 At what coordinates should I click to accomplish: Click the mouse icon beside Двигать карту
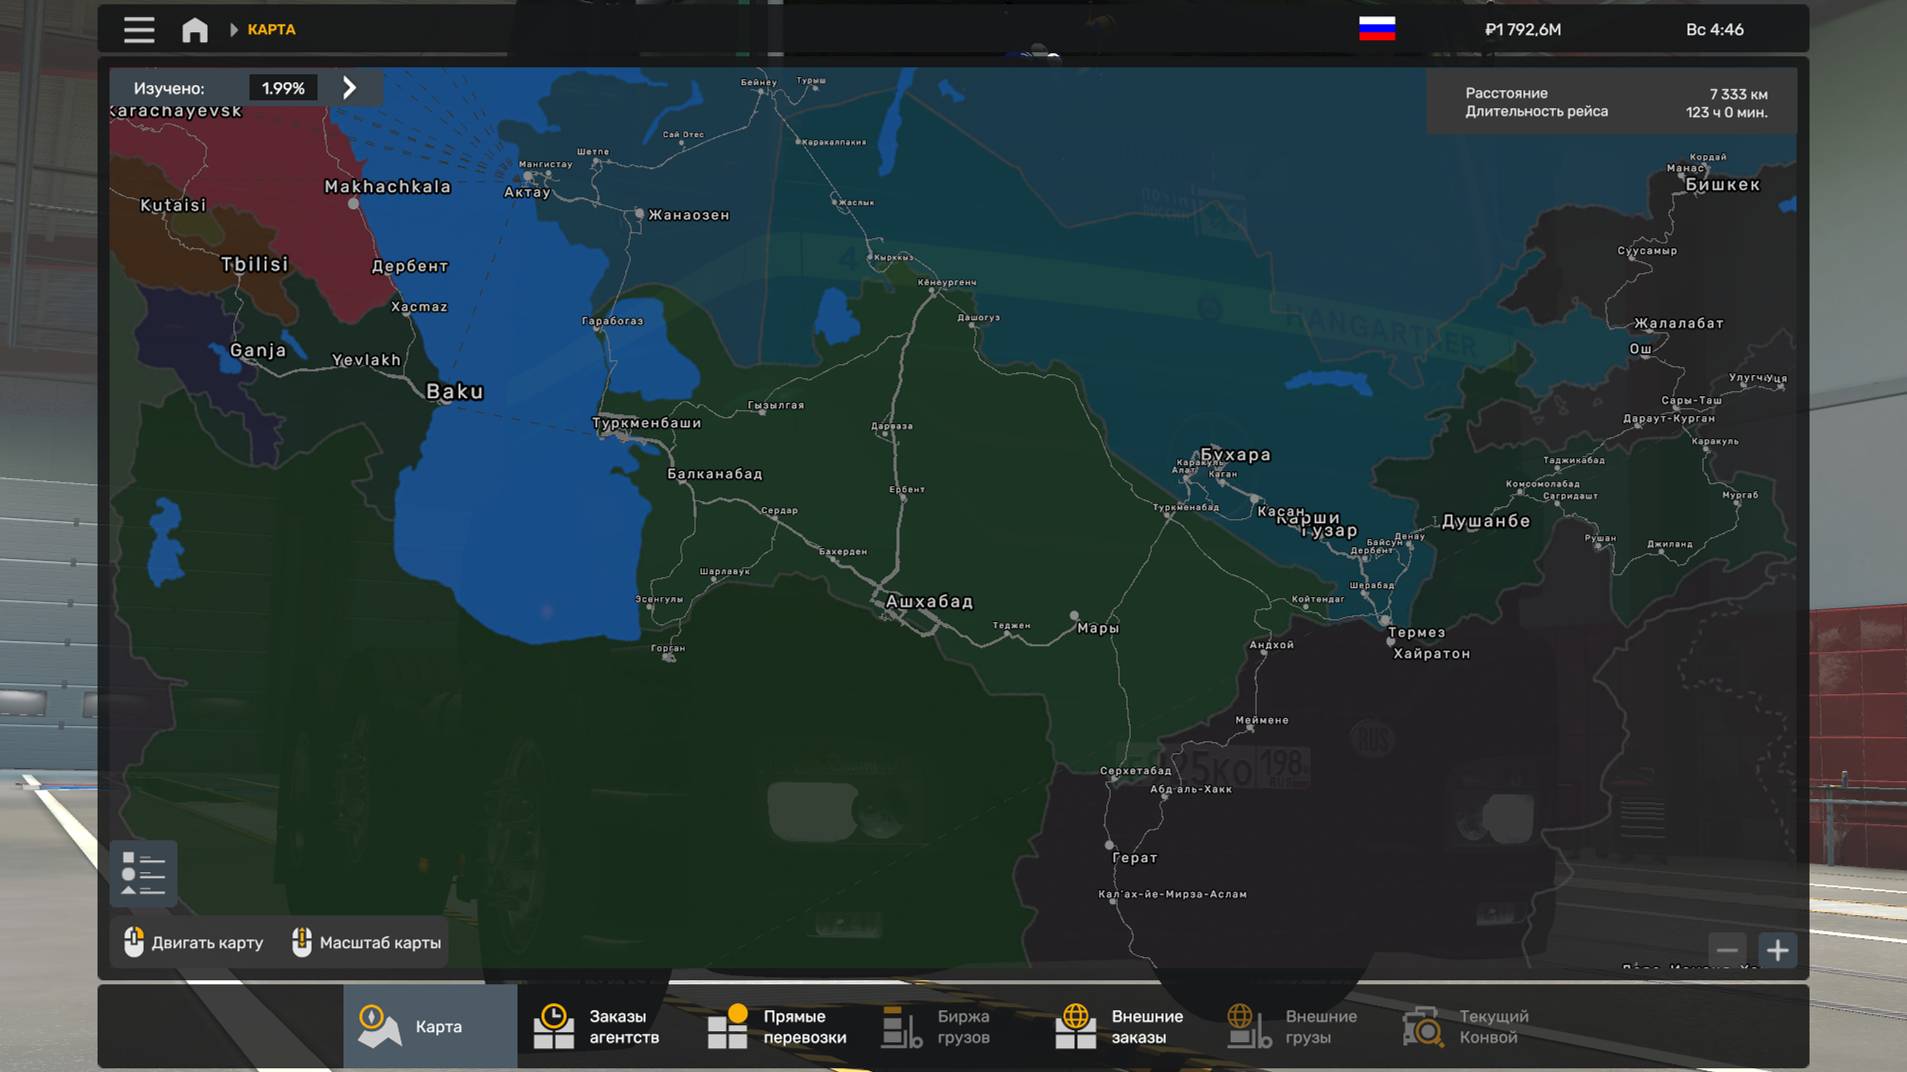coord(134,942)
